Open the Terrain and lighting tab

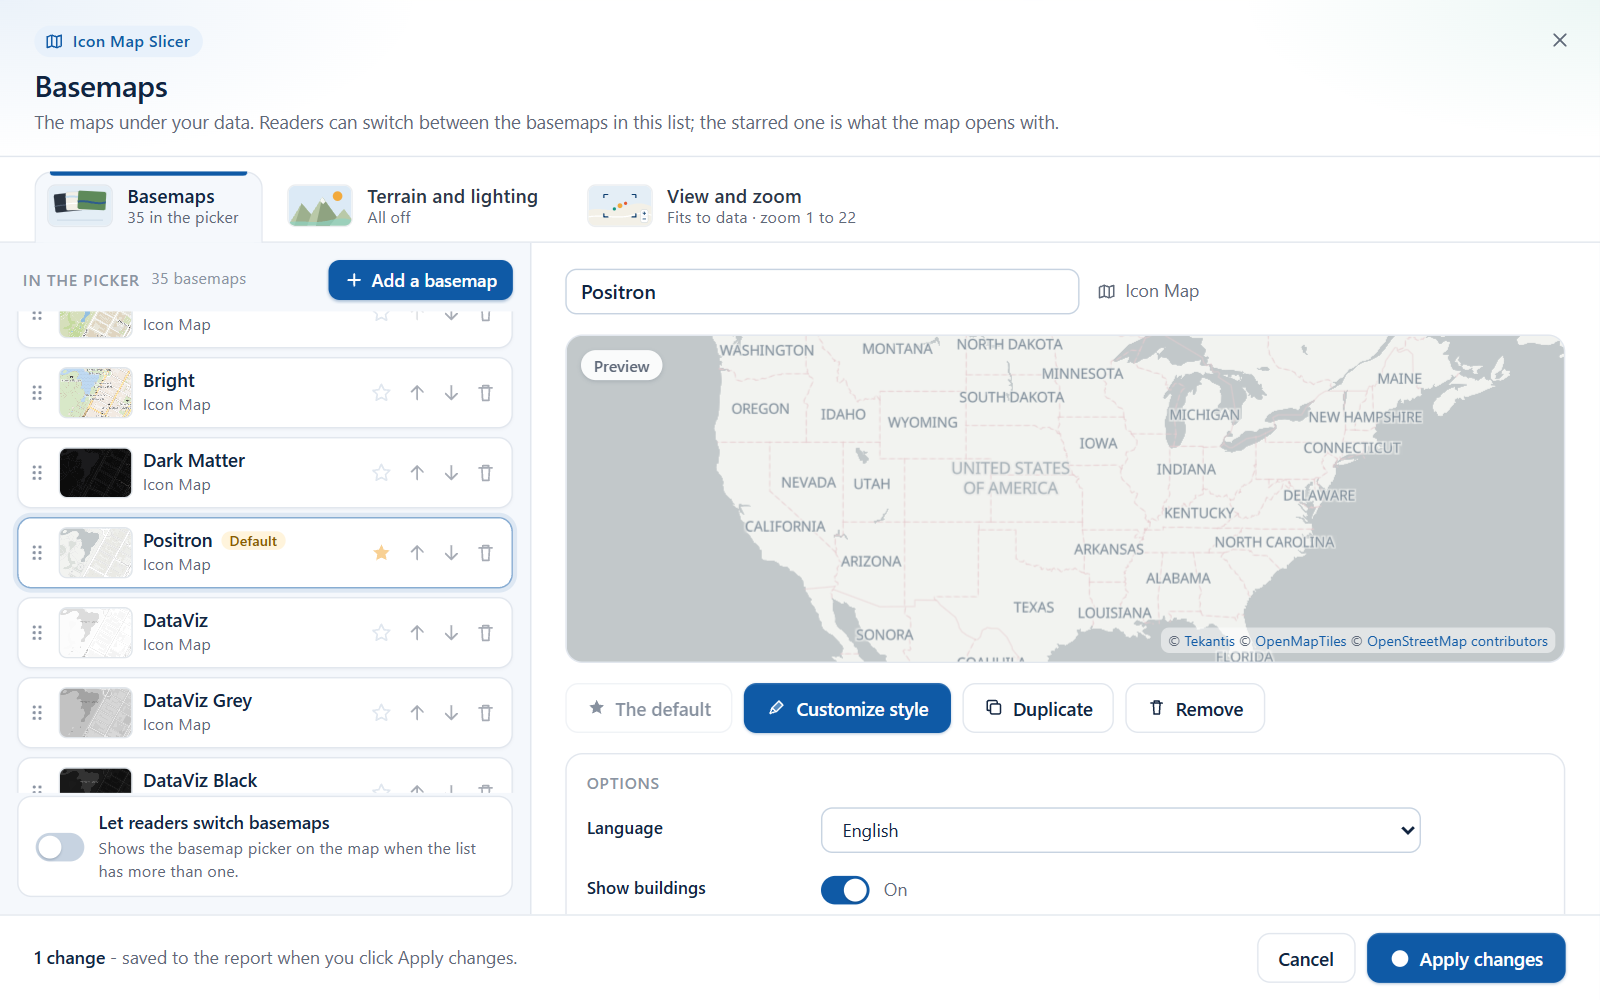[413, 206]
